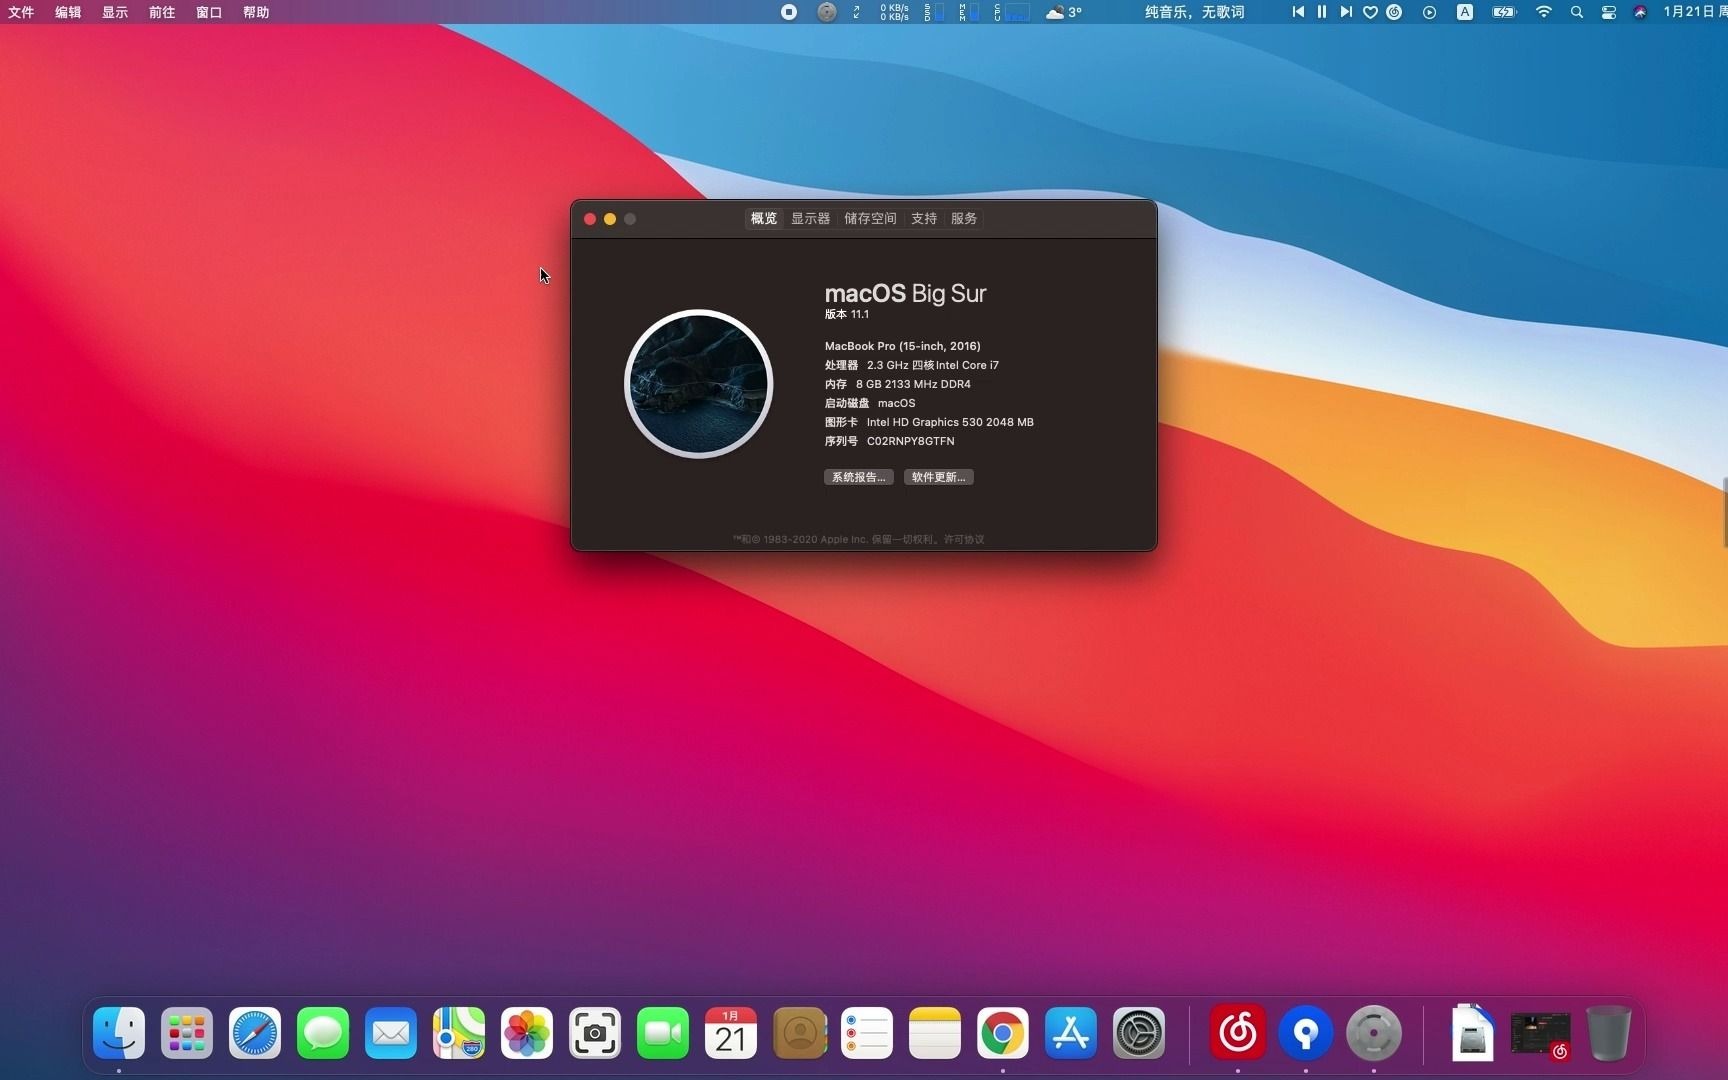The height and width of the screenshot is (1080, 1728).
Task: Switch to the 显示器 tab
Action: point(810,218)
